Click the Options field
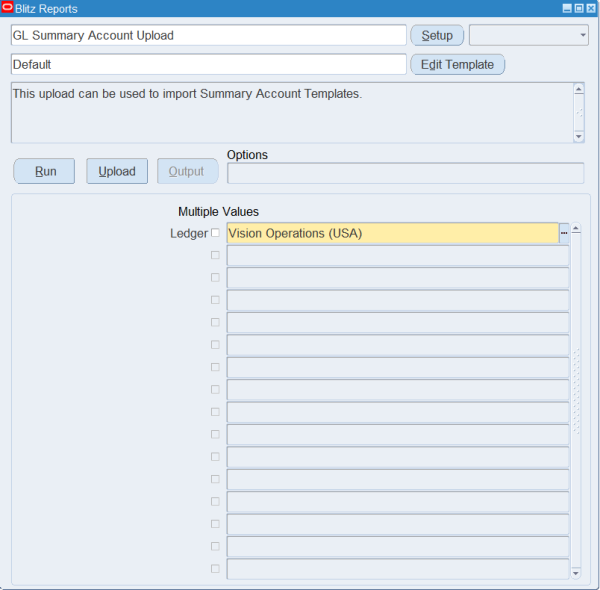 tap(406, 173)
